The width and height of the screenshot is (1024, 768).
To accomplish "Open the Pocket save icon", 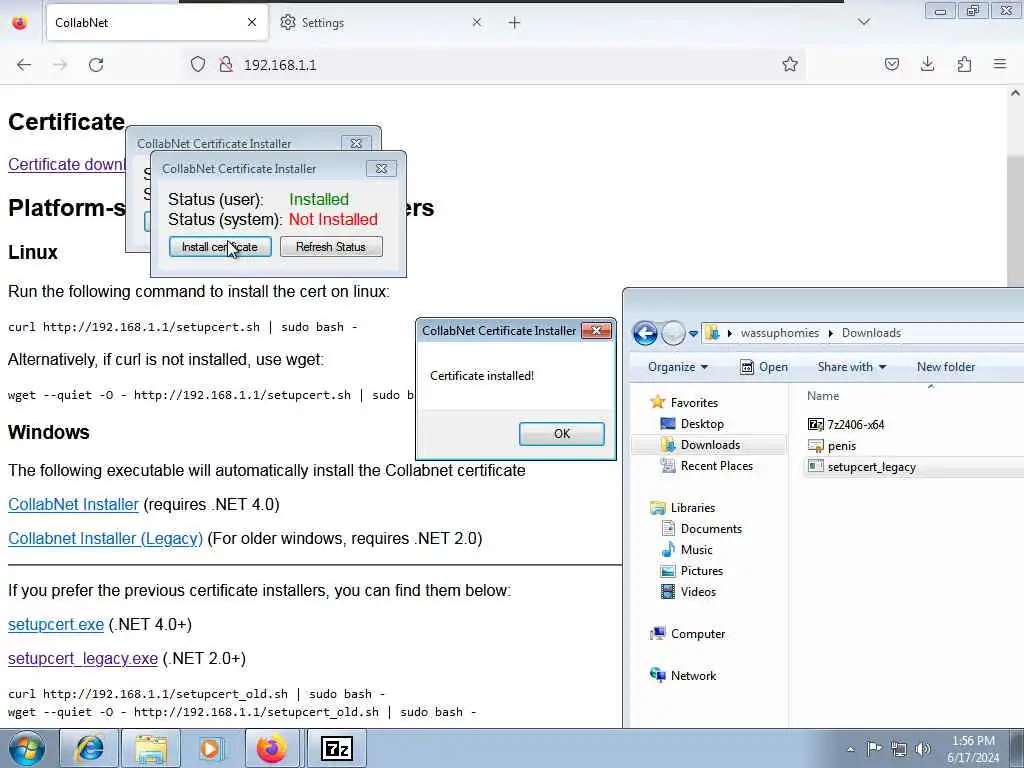I will [891, 64].
